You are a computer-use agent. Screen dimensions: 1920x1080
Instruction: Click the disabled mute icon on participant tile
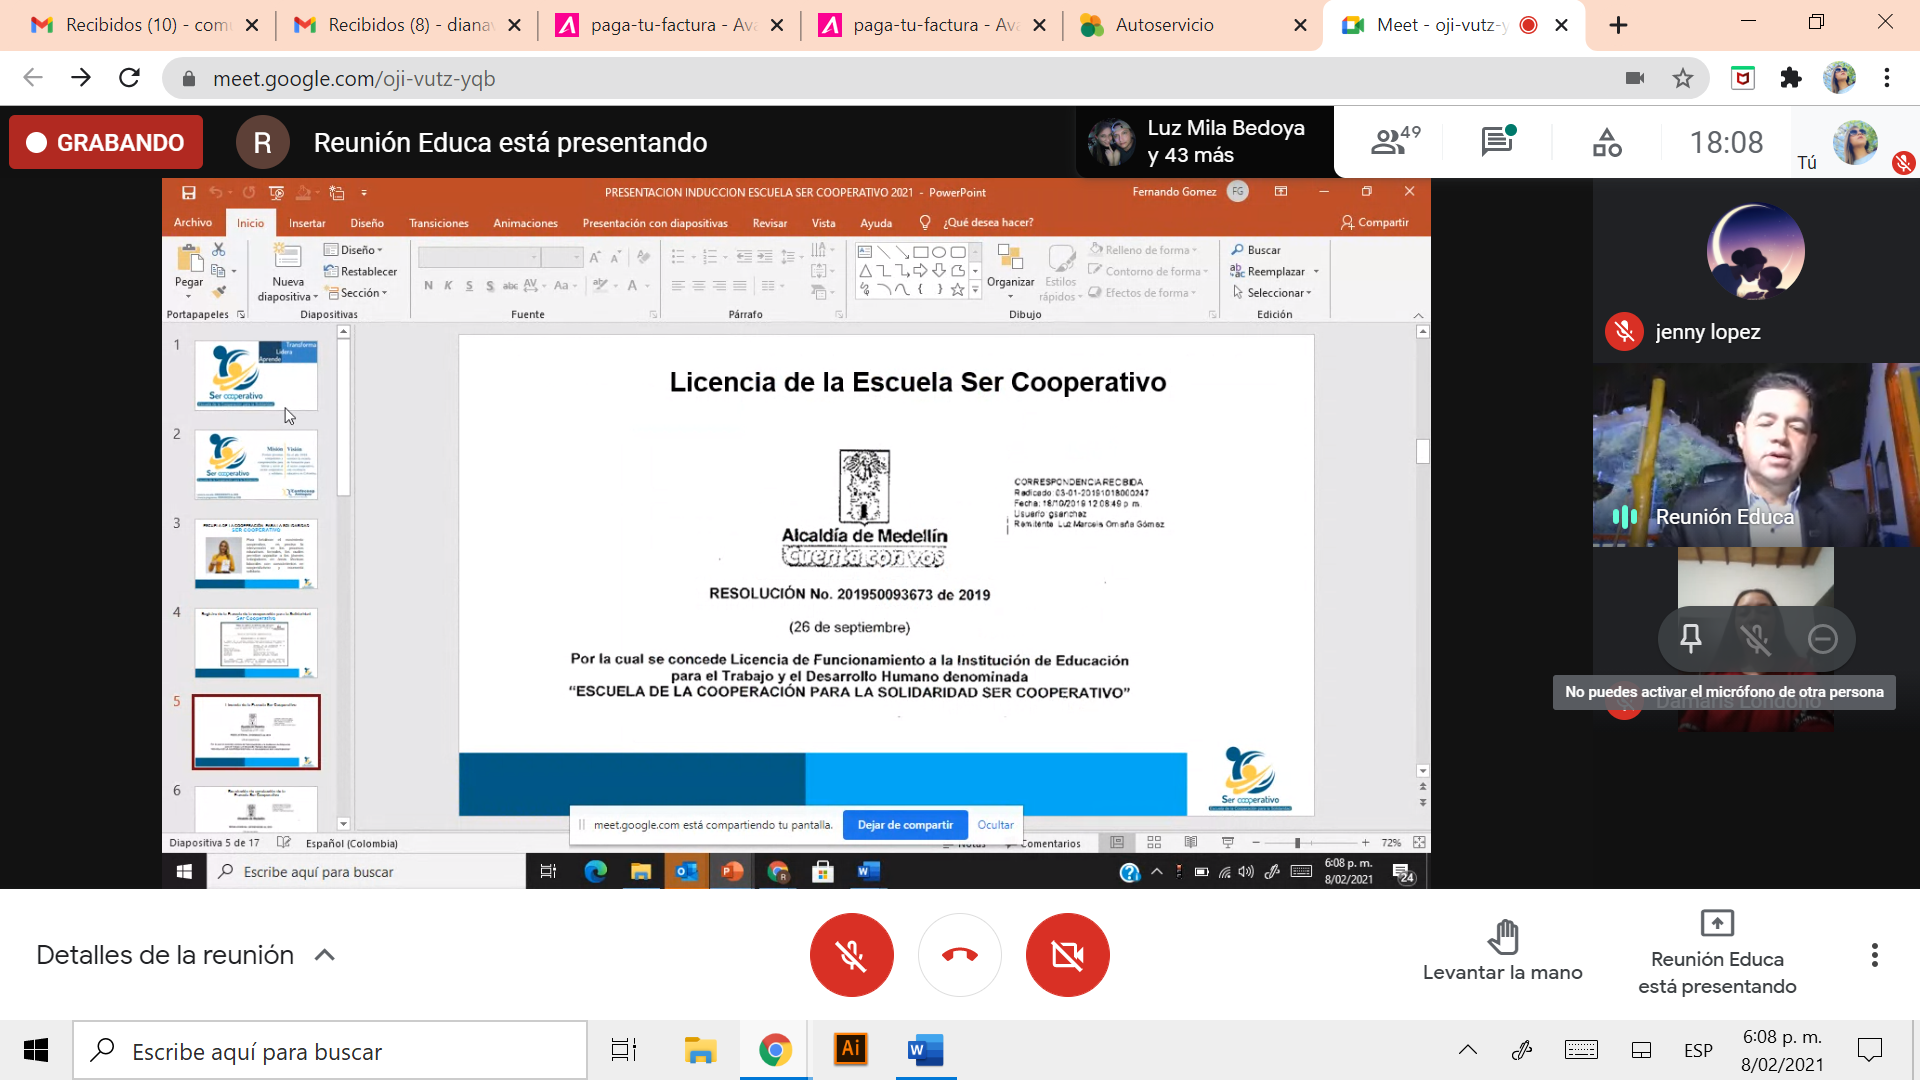[1755, 638]
